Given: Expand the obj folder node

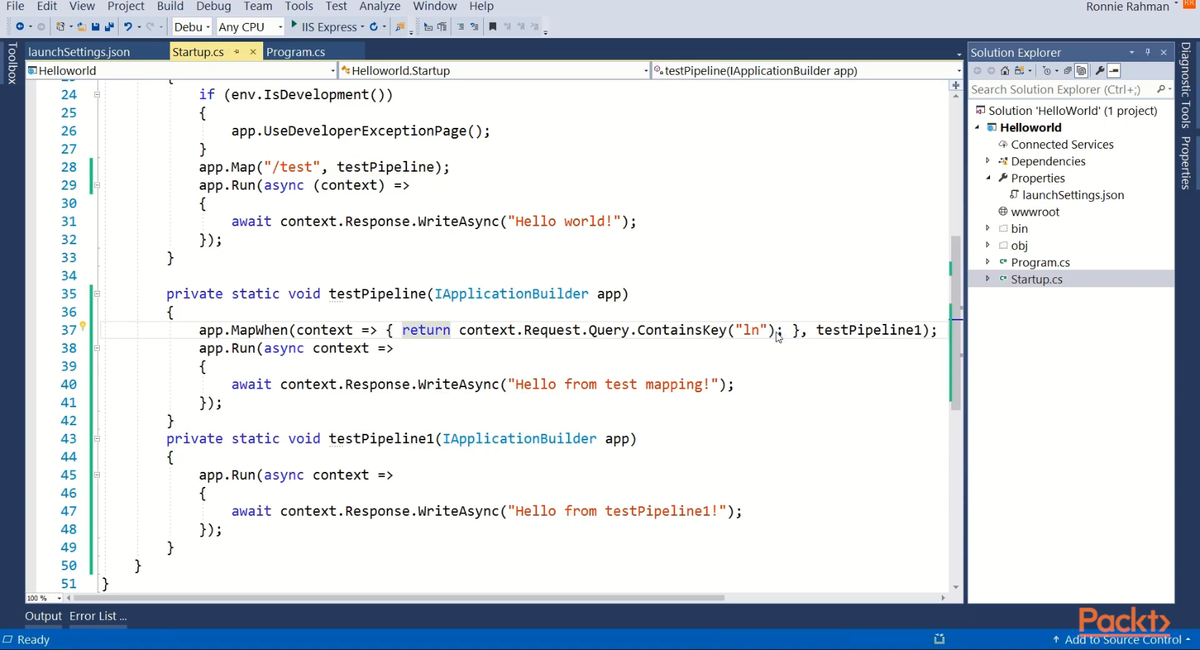Looking at the screenshot, I should (988, 246).
